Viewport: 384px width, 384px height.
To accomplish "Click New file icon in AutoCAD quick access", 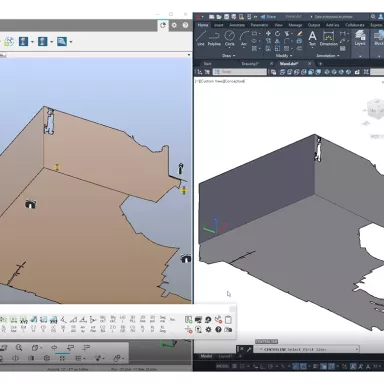I will tap(211, 17).
